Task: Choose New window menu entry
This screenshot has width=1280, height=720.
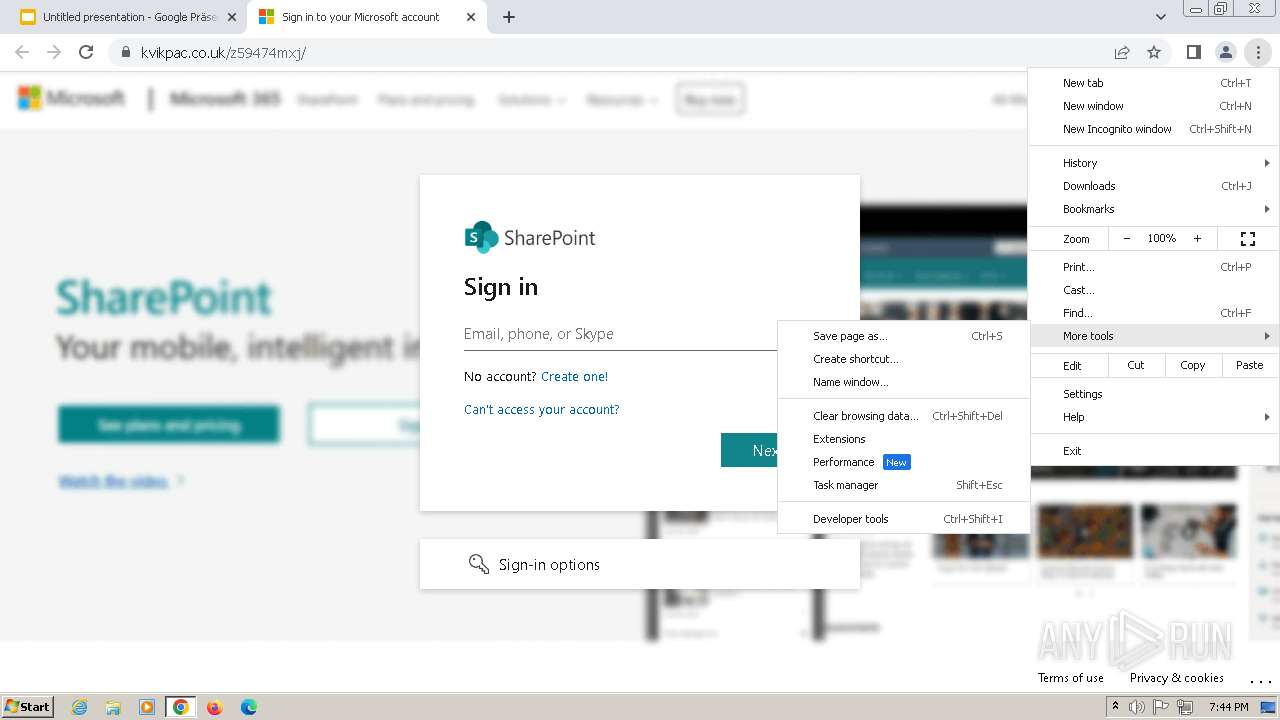Action: (1154, 106)
